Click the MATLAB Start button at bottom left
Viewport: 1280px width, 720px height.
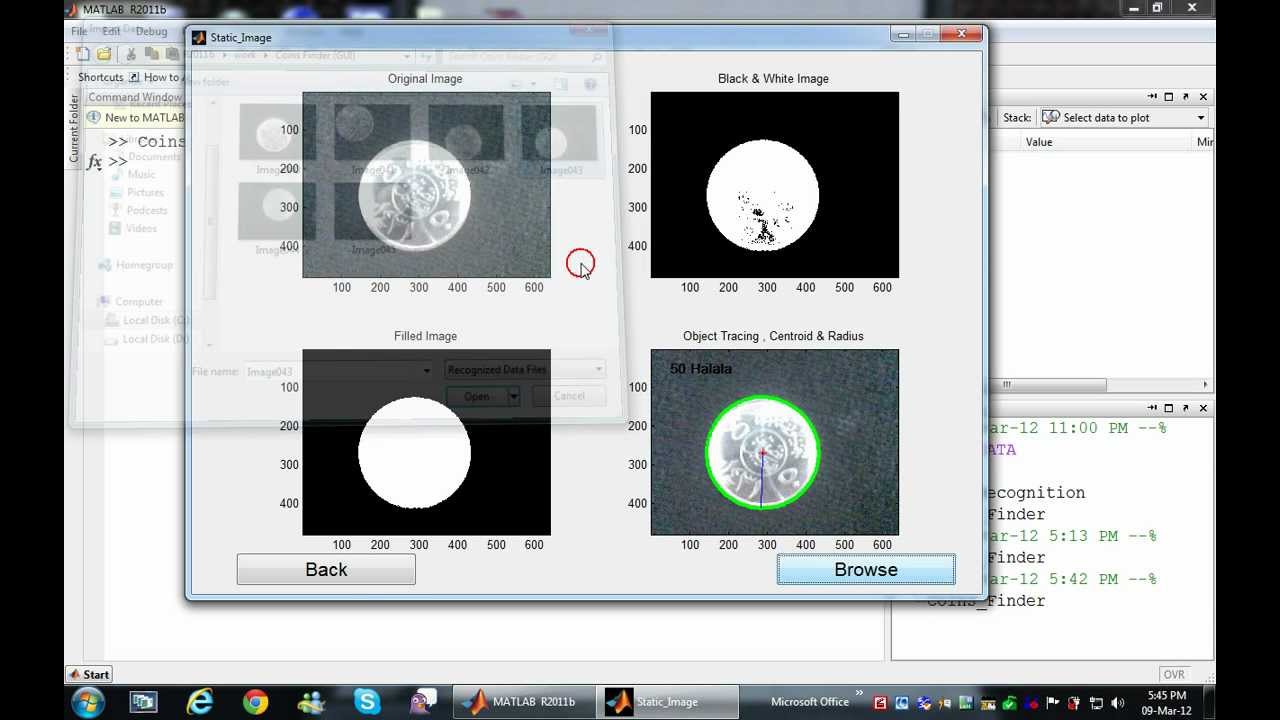(89, 674)
